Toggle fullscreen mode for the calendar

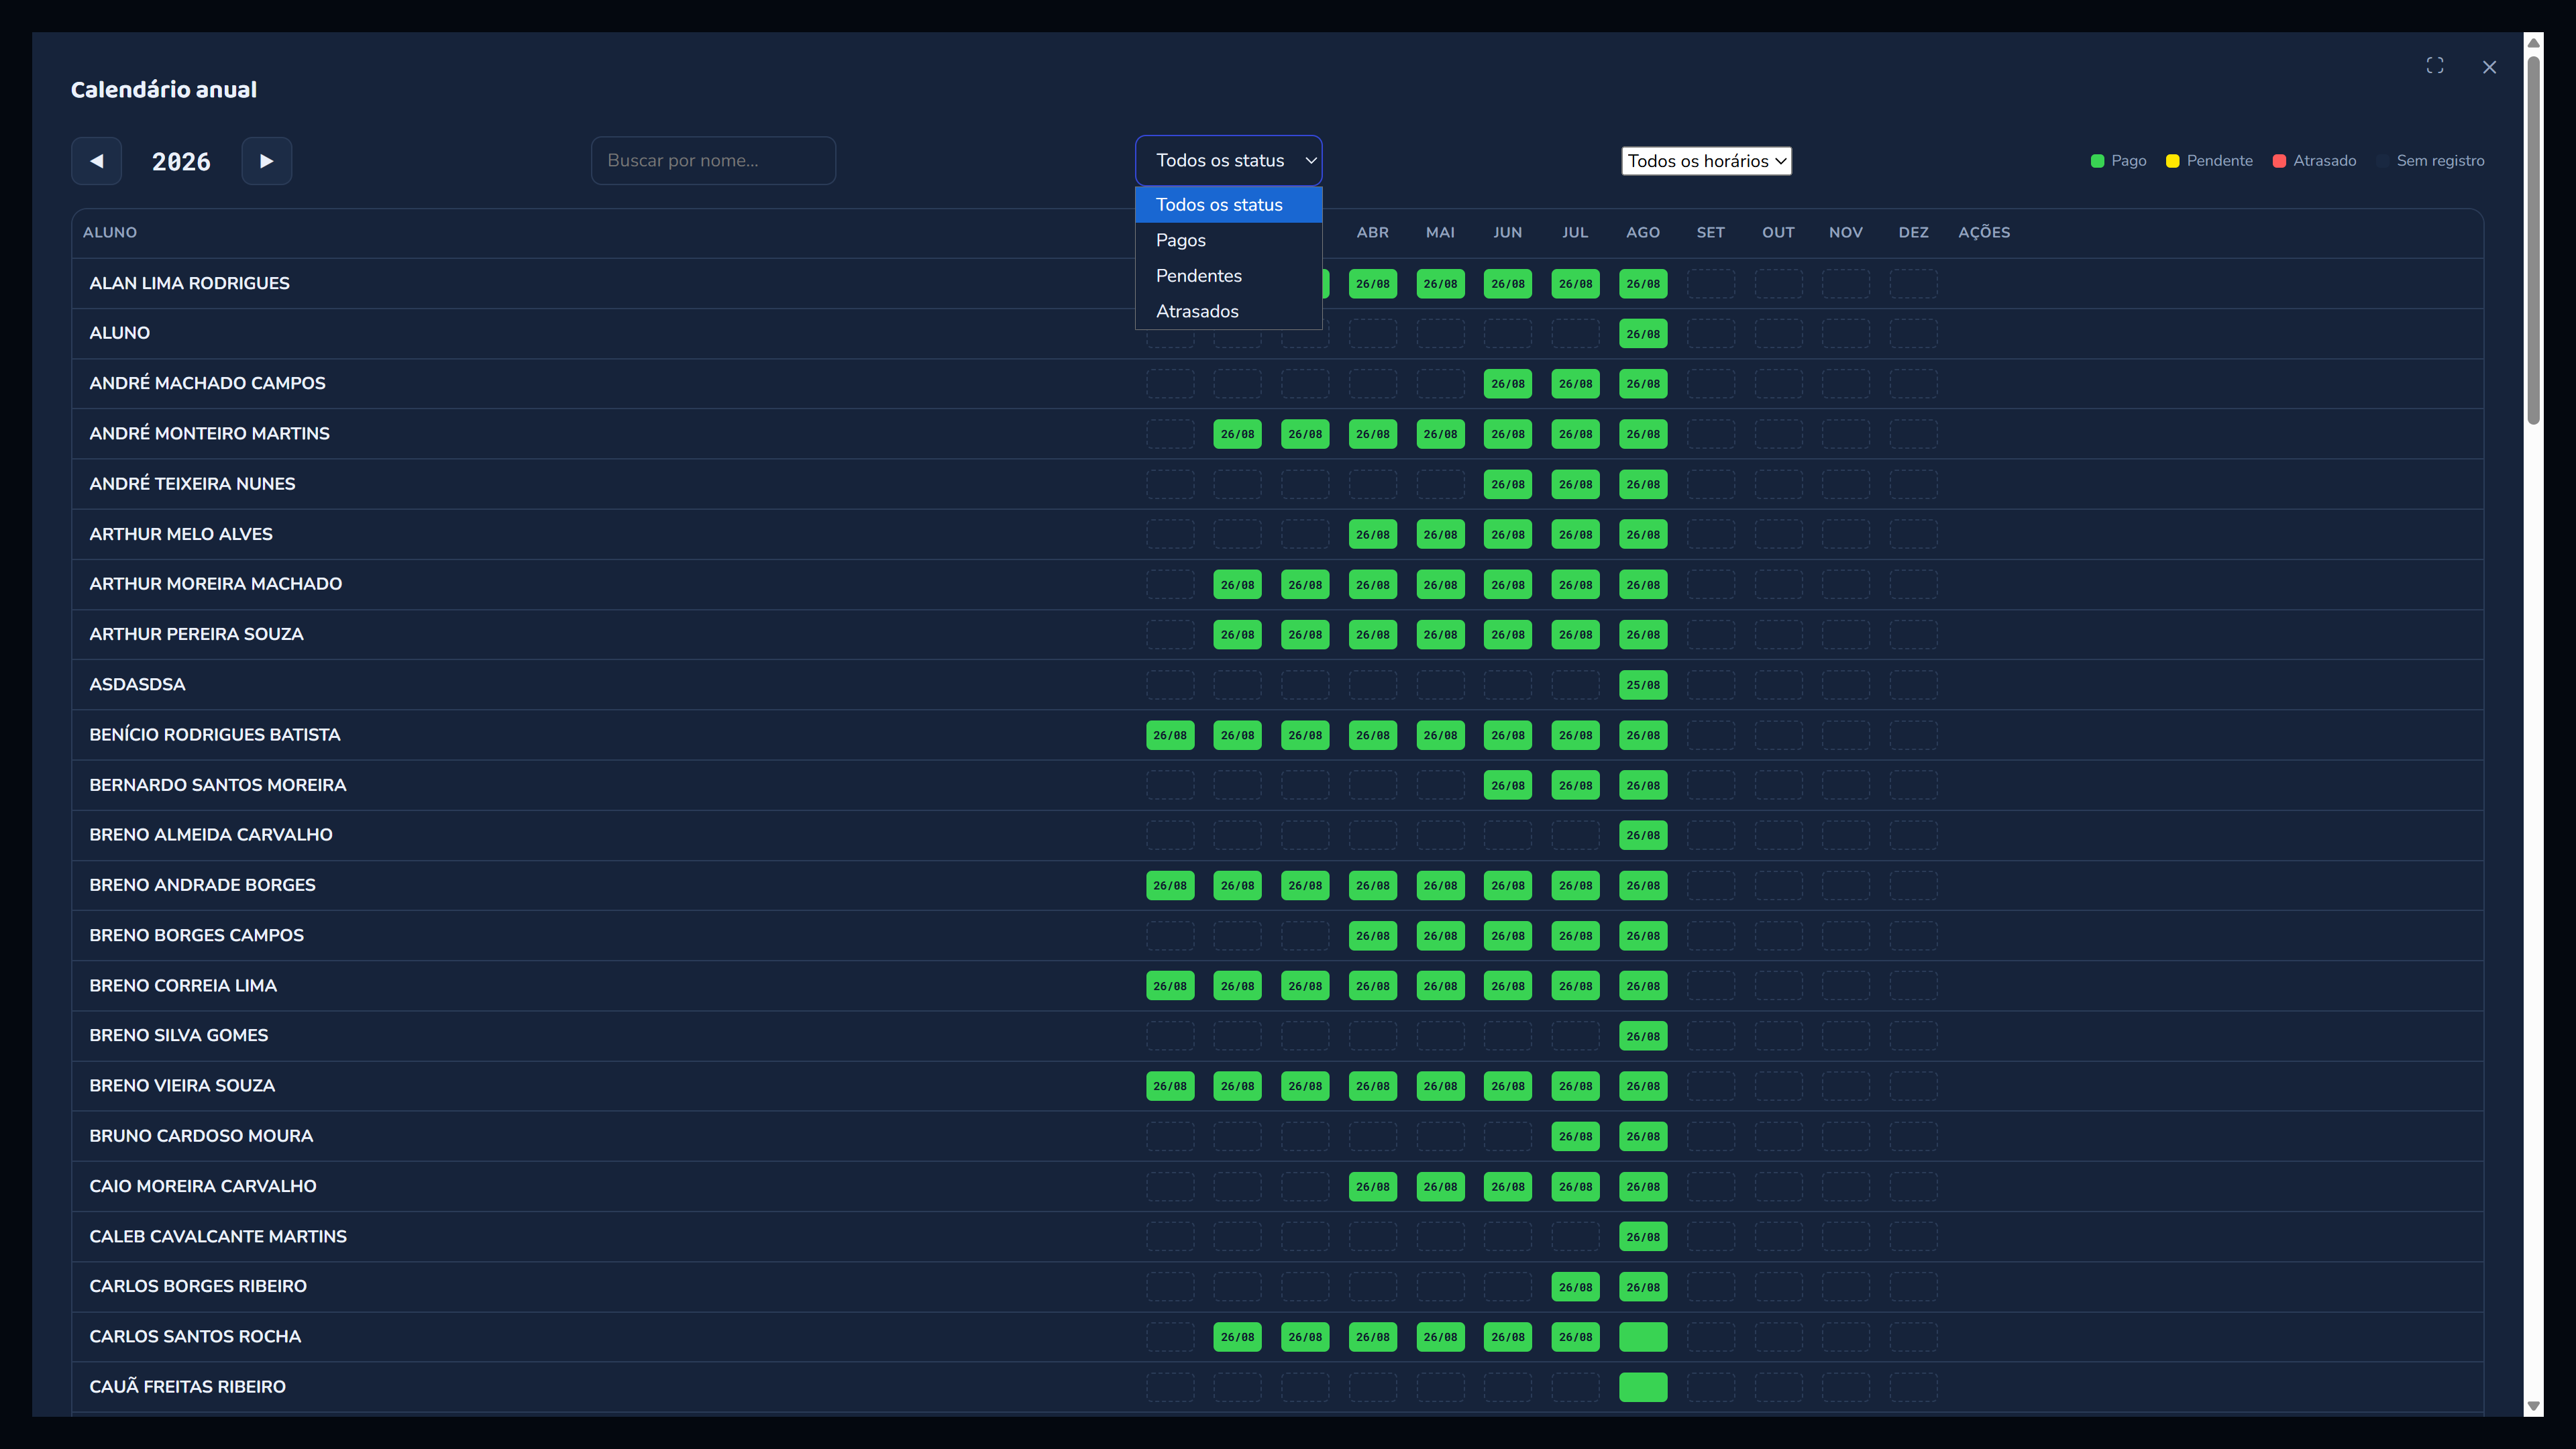2435,66
